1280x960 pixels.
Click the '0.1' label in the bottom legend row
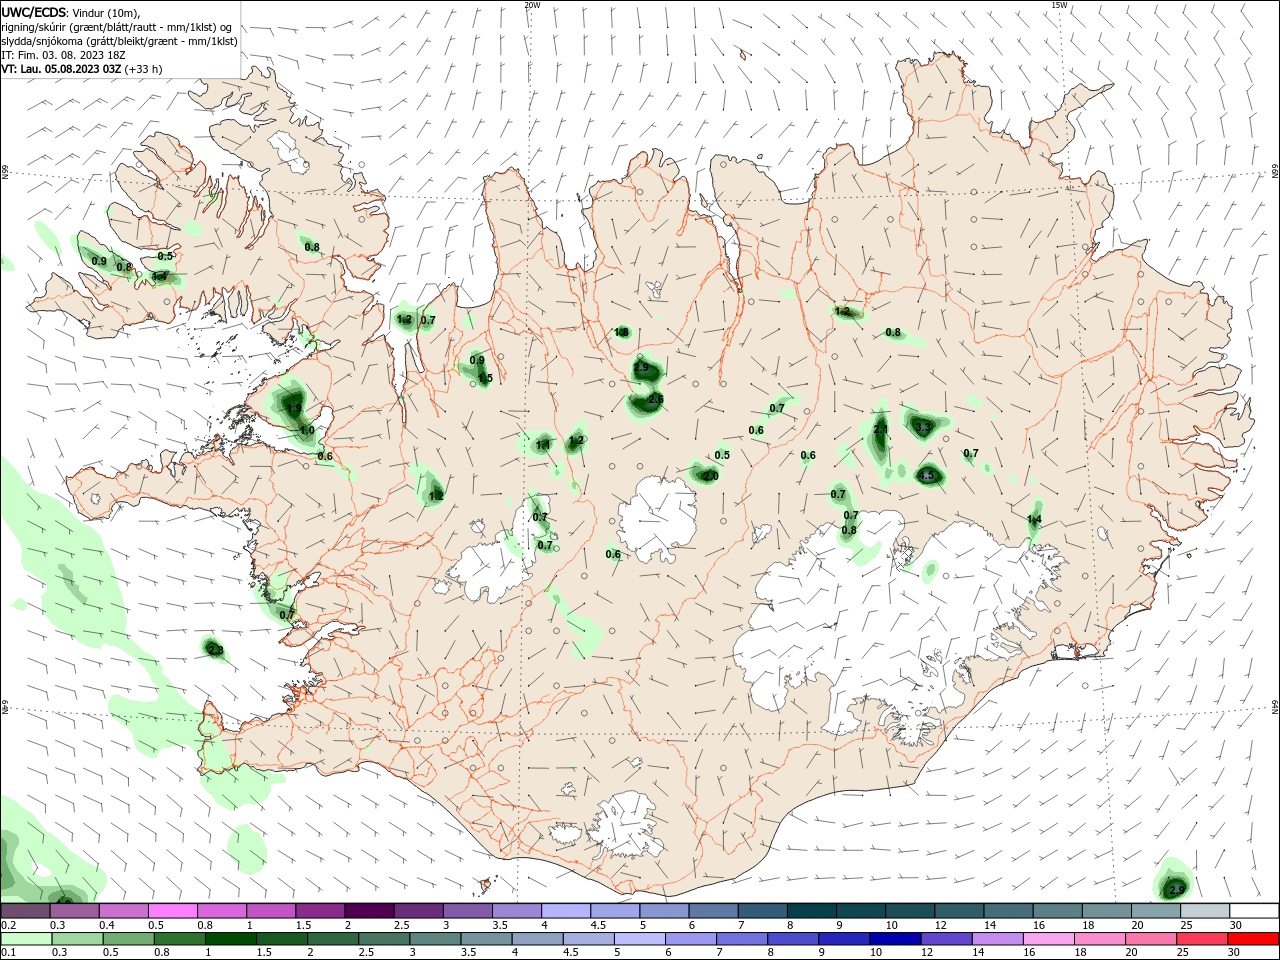pyautogui.click(x=8, y=953)
